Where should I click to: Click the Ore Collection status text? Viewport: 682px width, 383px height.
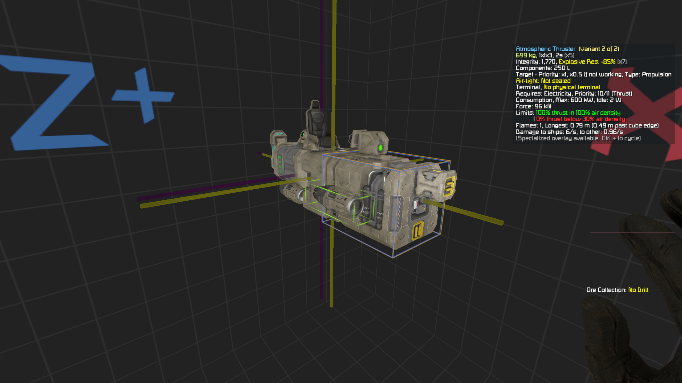click(617, 290)
